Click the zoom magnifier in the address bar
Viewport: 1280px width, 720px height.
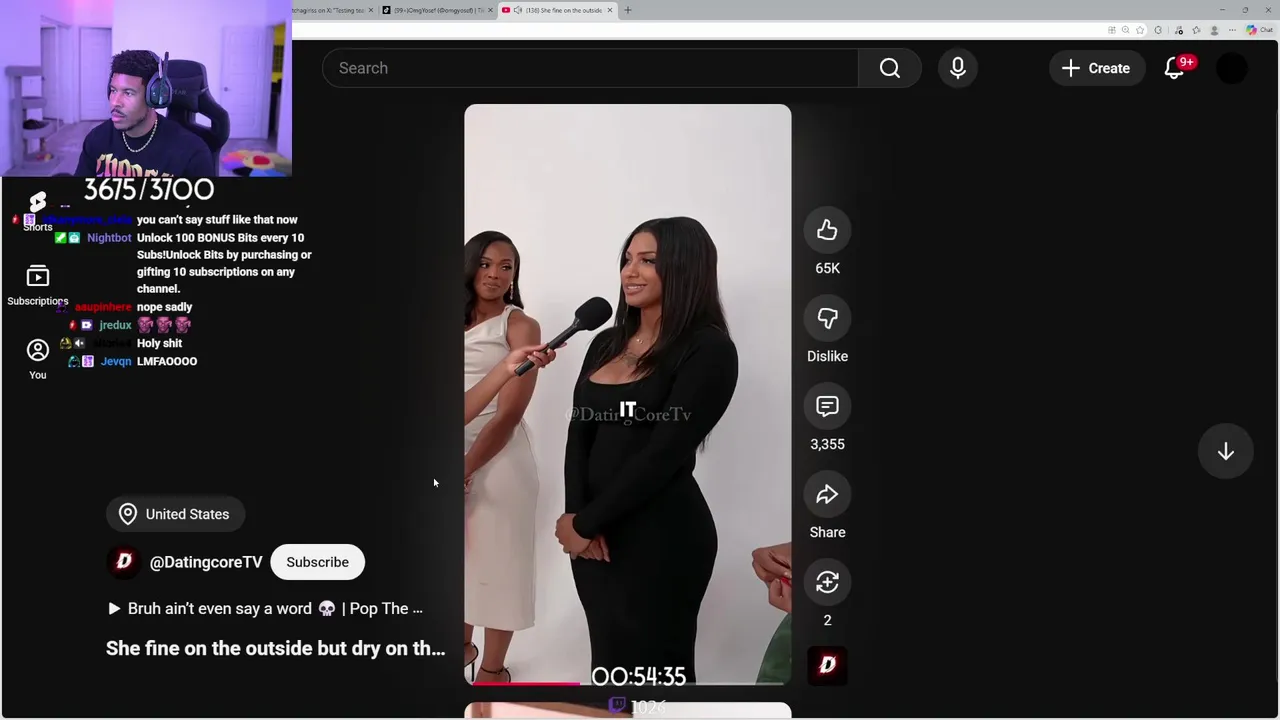pos(1126,30)
